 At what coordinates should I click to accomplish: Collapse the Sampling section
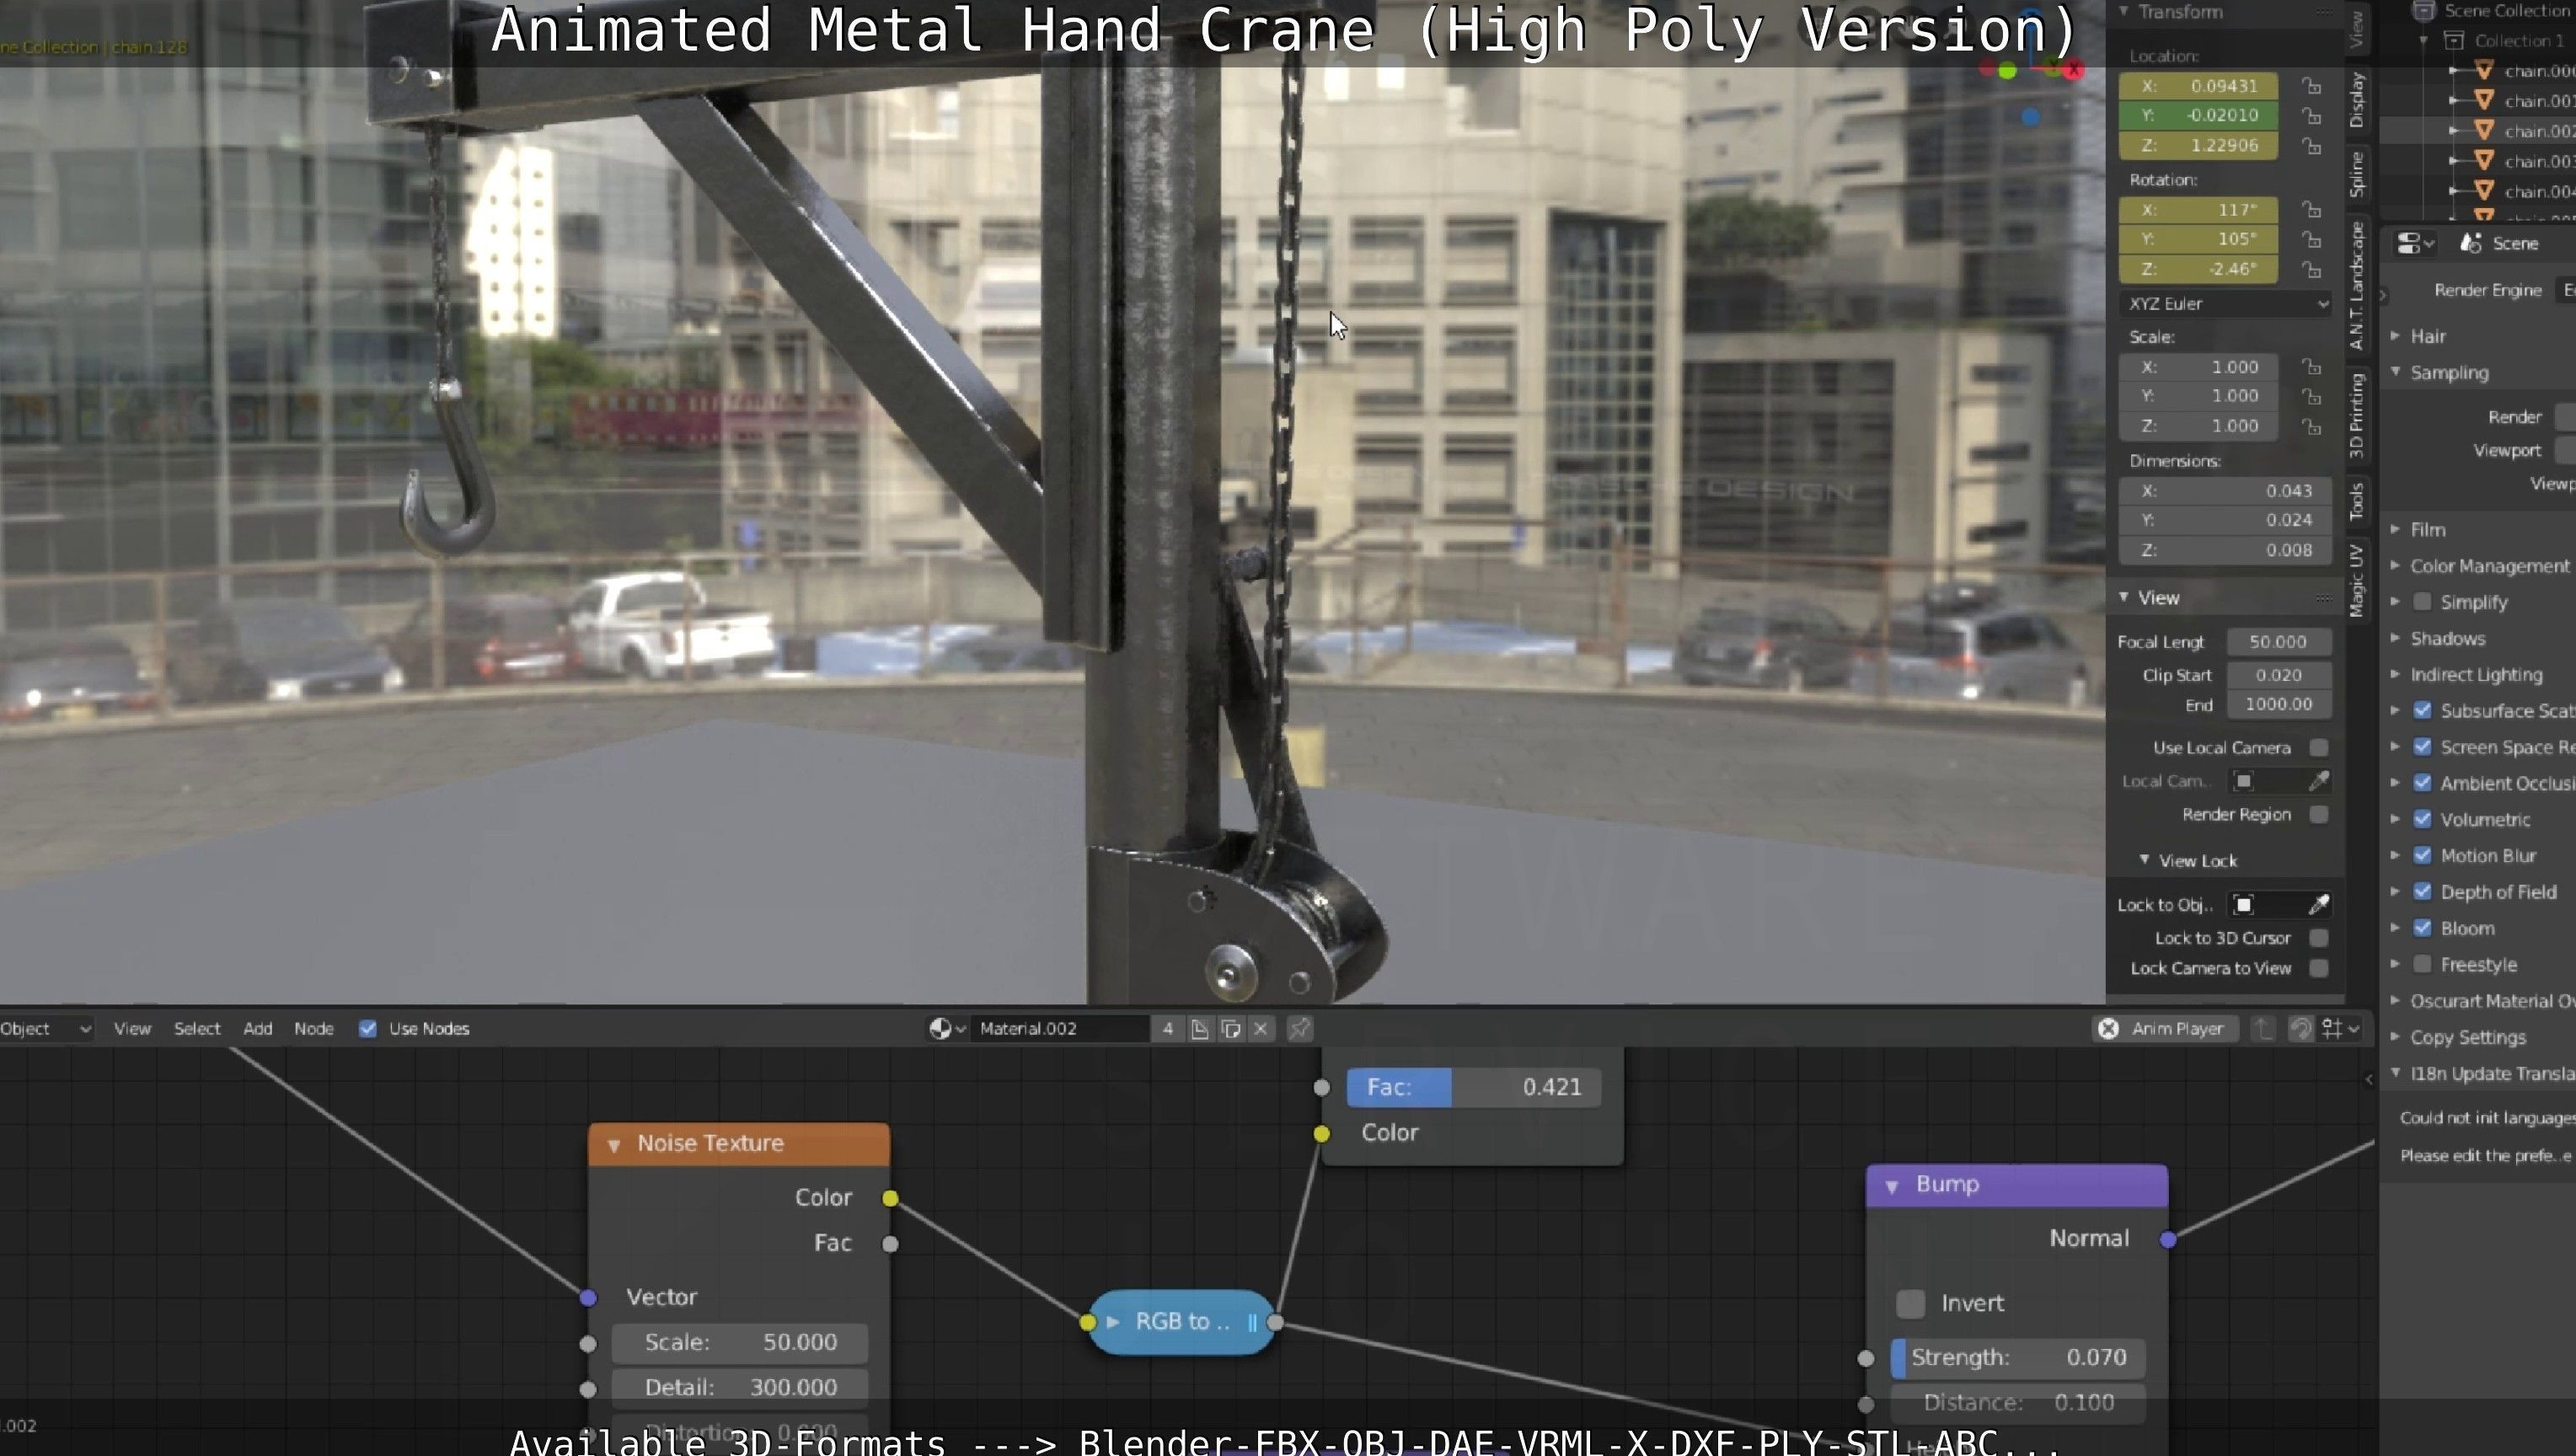click(2395, 372)
